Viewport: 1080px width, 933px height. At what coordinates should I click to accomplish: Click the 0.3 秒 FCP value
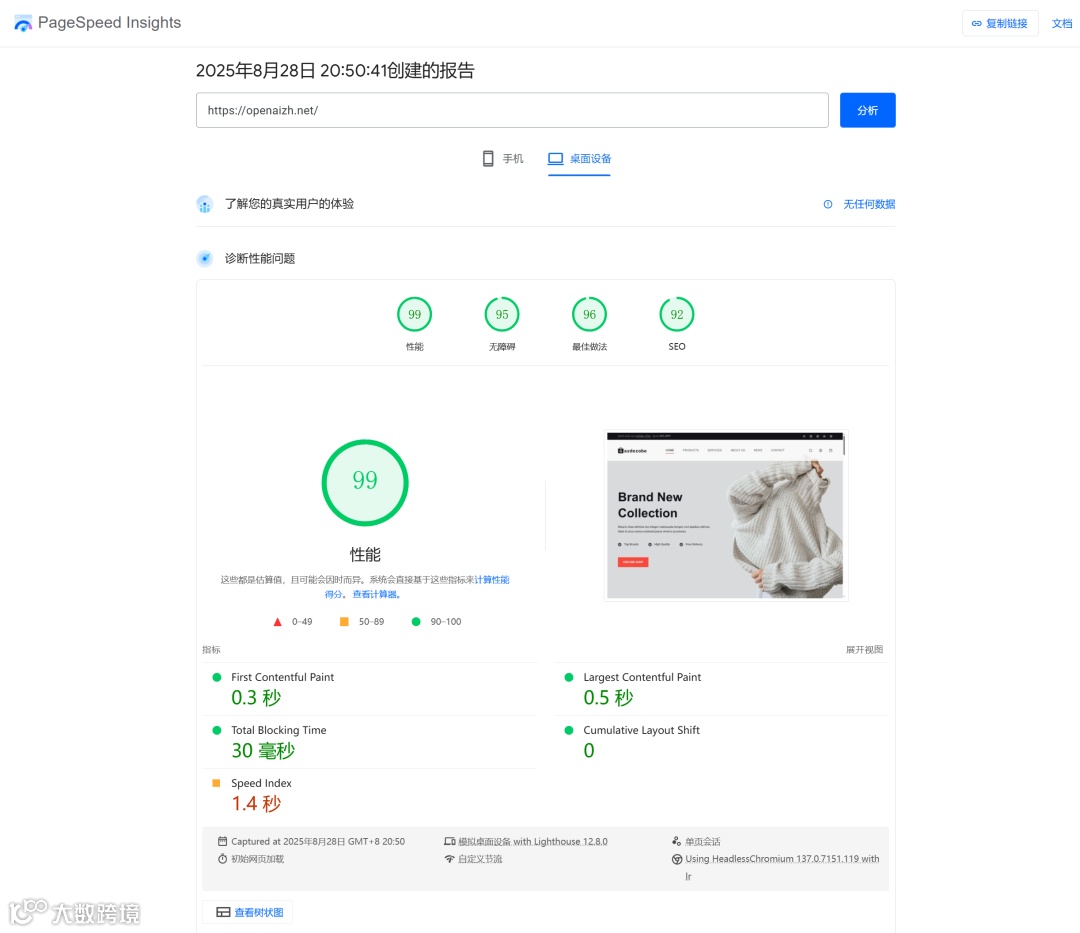click(256, 698)
